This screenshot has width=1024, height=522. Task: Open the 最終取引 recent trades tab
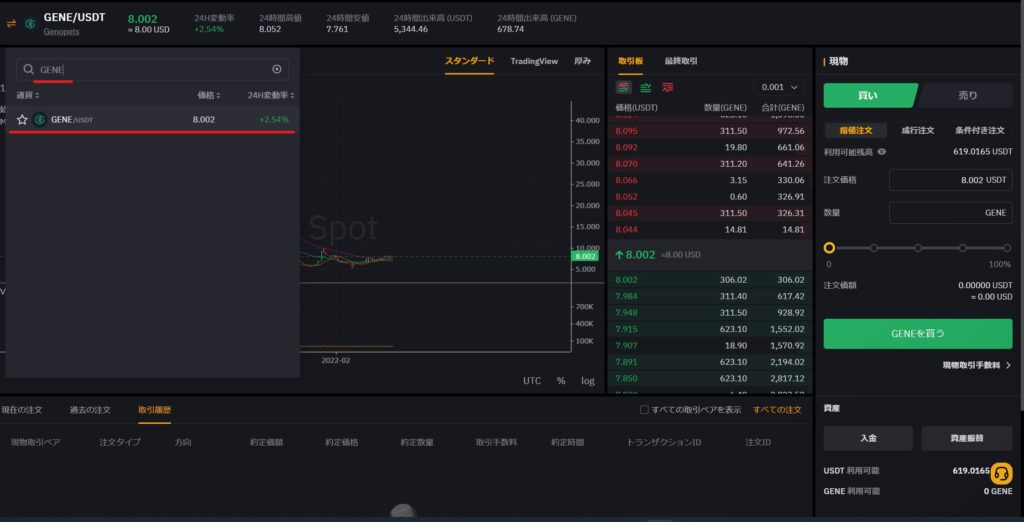pos(681,61)
